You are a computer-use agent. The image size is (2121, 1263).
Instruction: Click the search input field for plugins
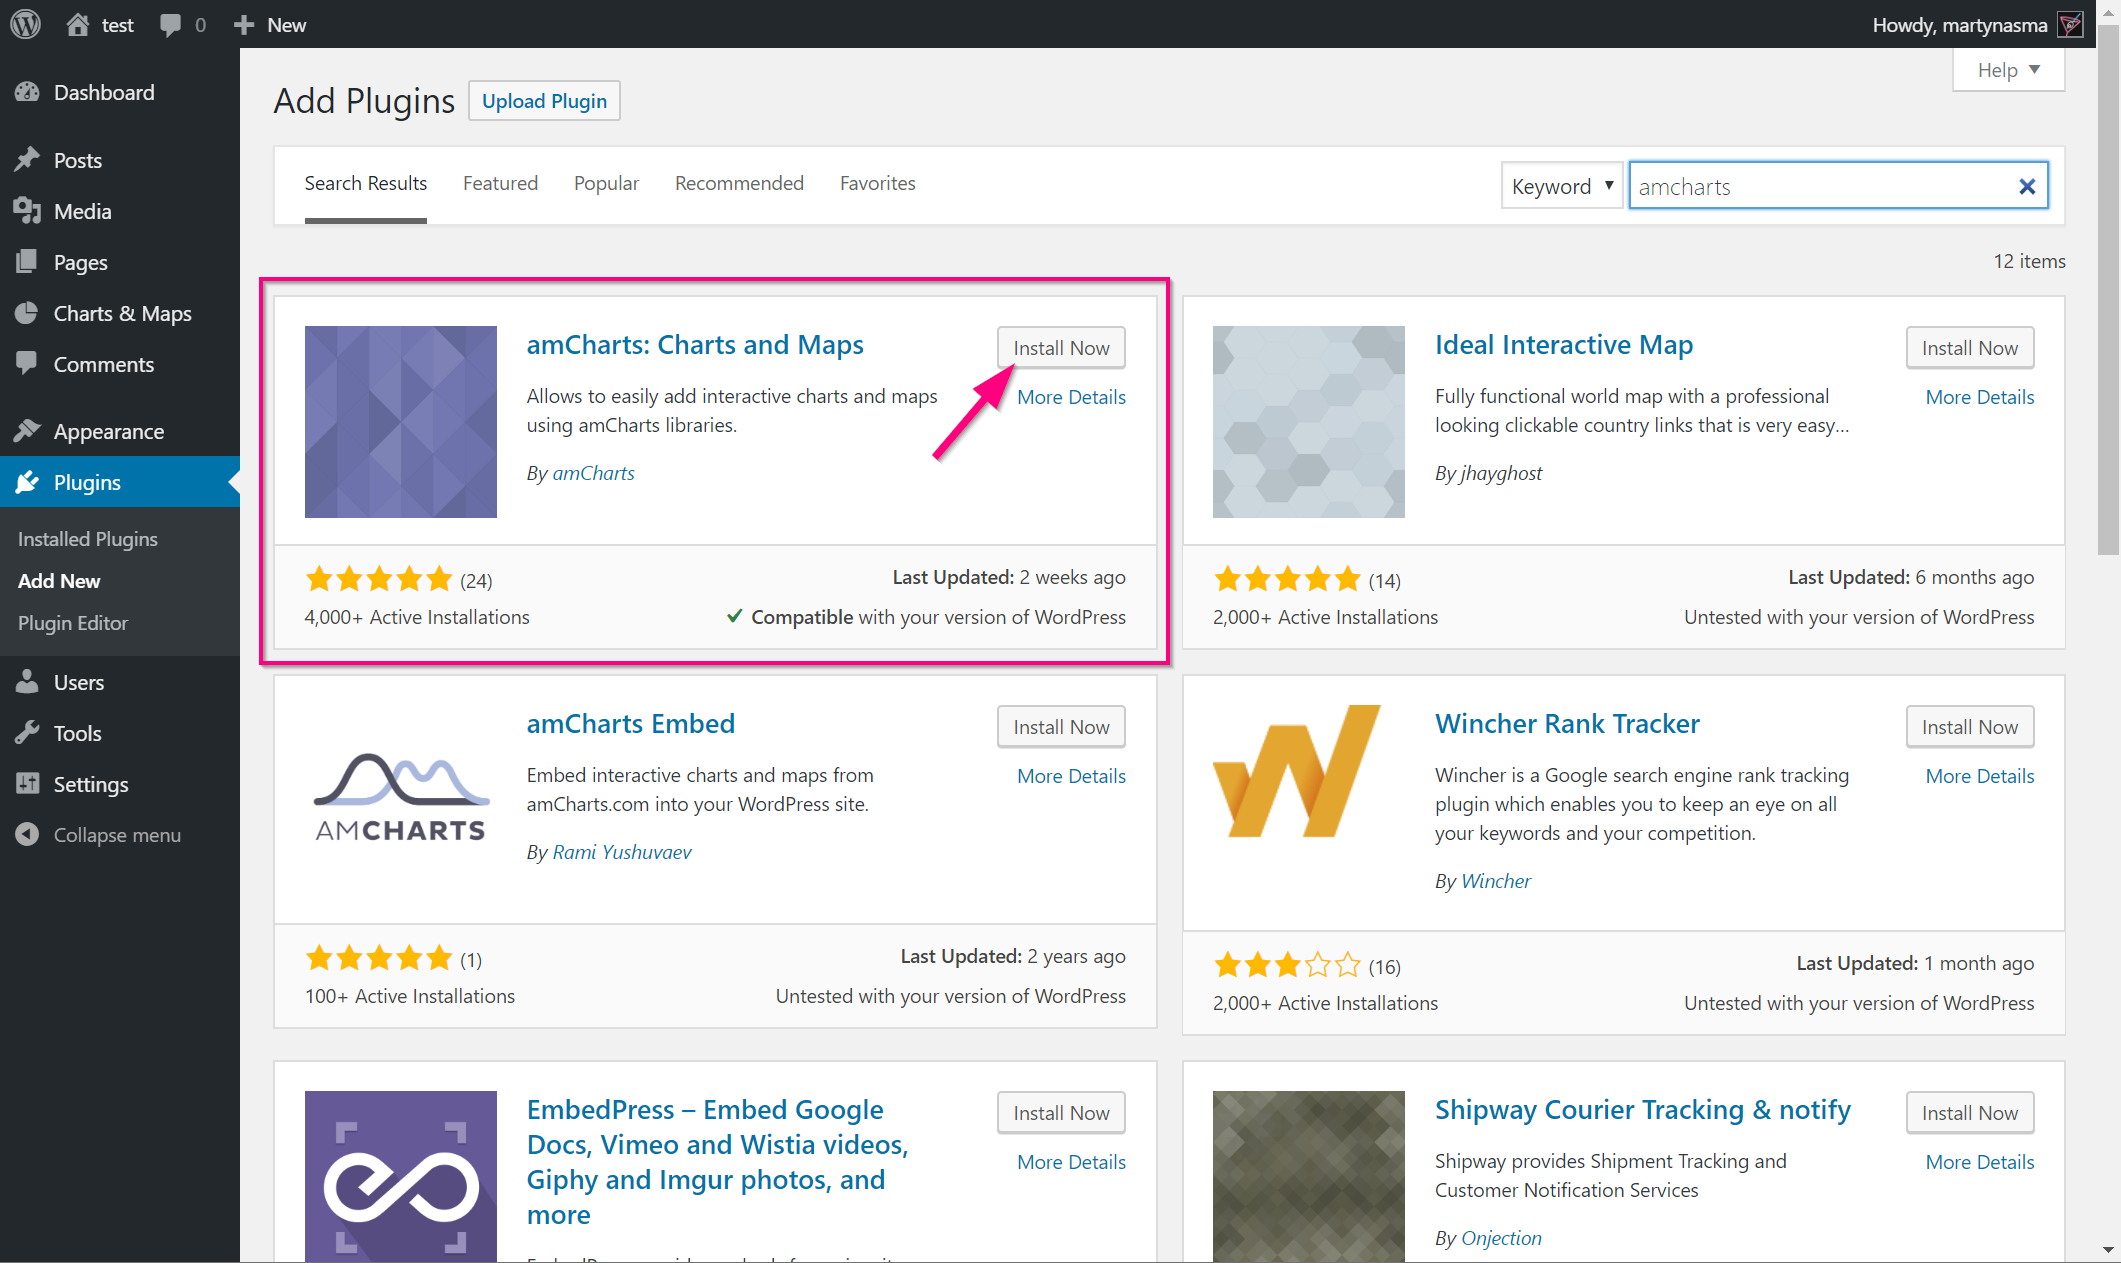(x=1820, y=186)
